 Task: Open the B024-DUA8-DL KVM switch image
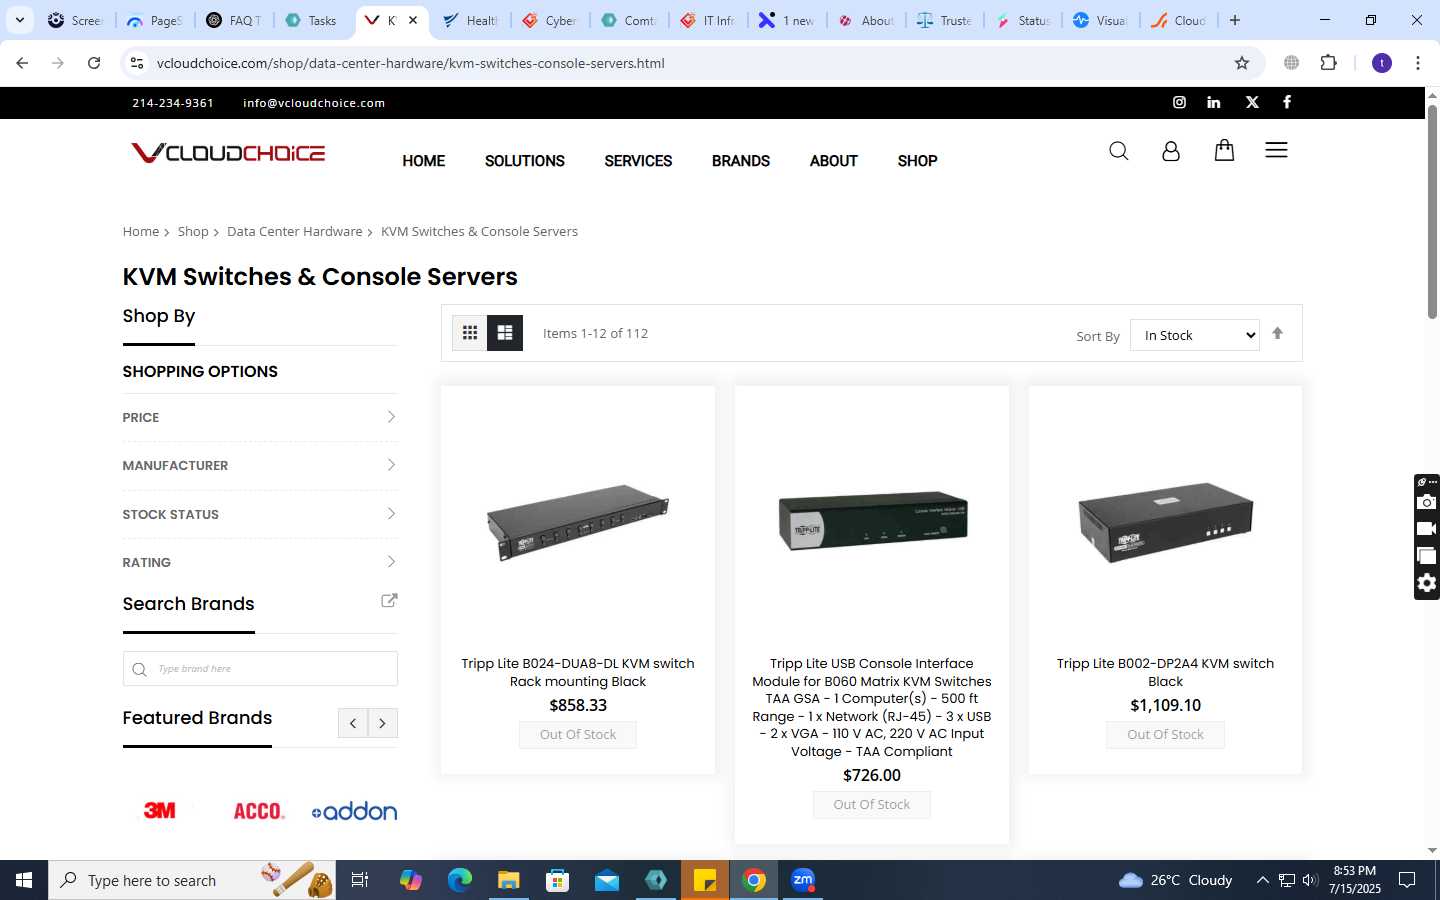point(578,522)
